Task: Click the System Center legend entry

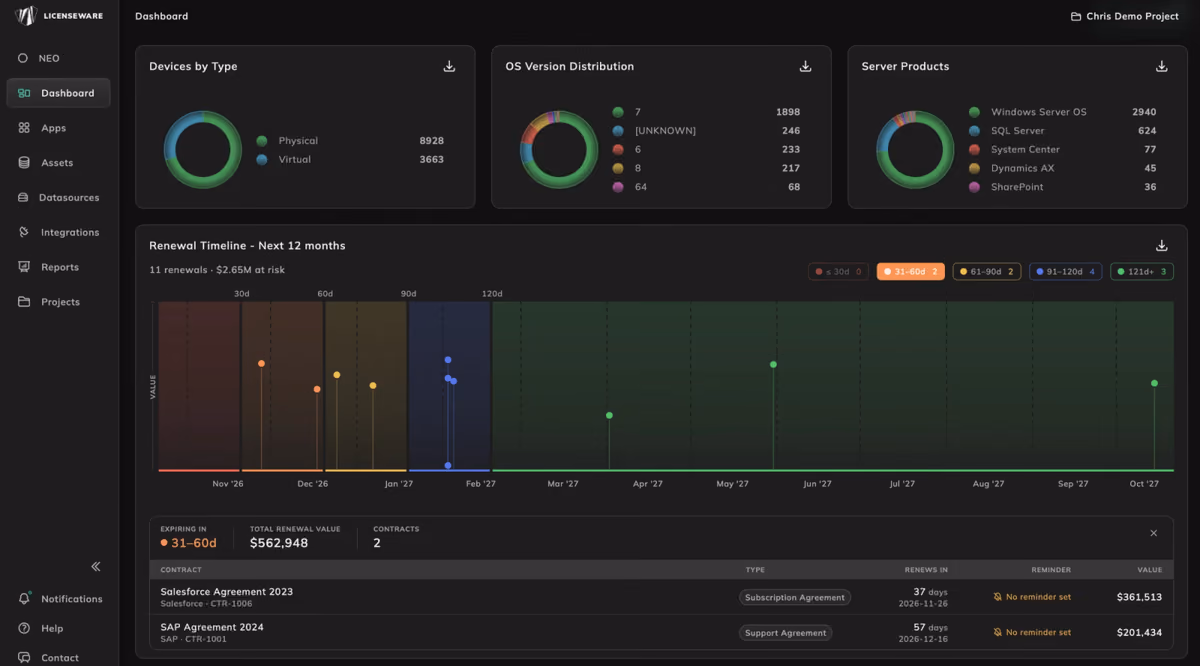Action: coord(1062,149)
